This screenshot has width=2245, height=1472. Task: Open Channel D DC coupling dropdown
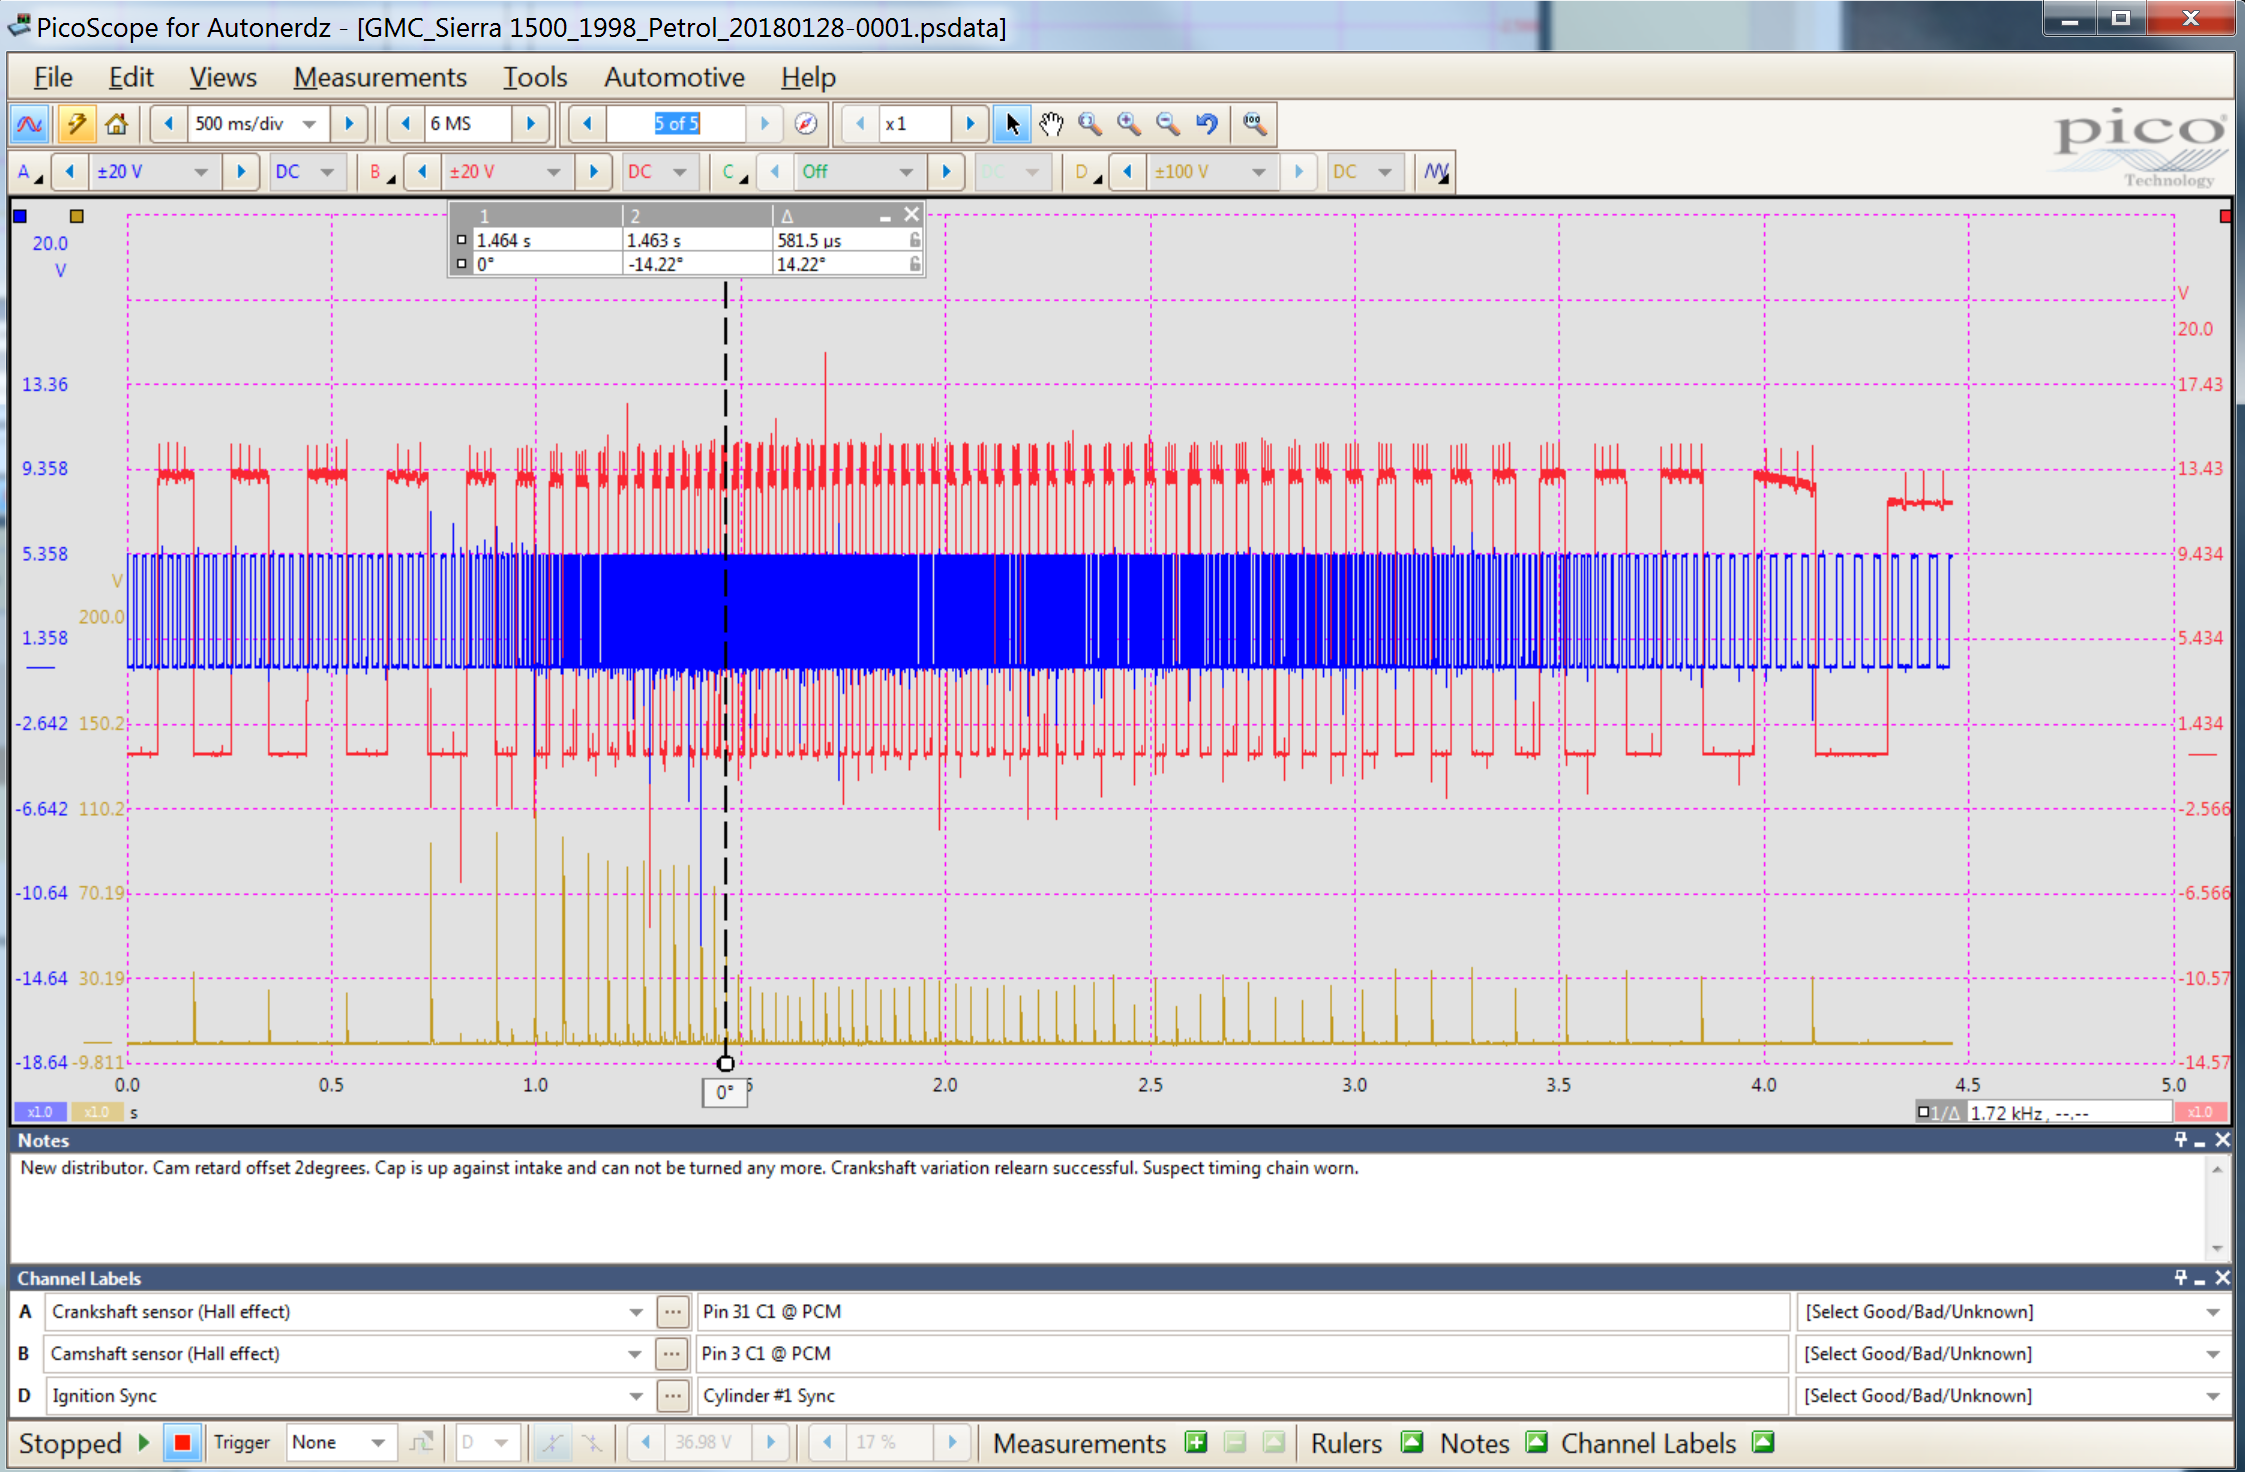pyautogui.click(x=1385, y=172)
